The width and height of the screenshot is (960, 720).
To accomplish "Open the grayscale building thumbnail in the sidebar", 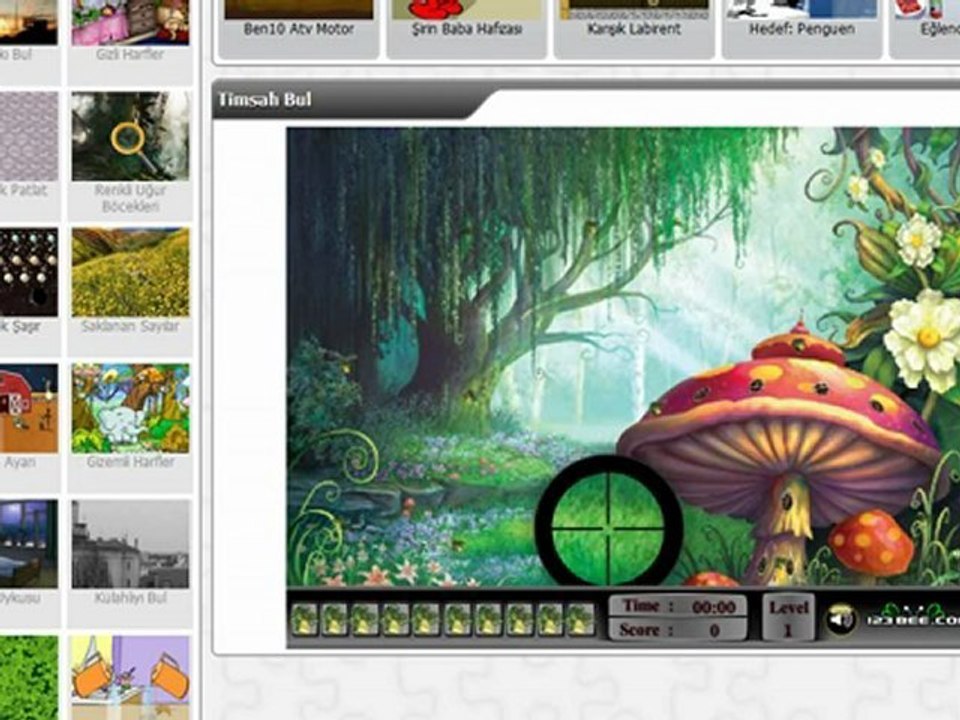I will (x=130, y=544).
